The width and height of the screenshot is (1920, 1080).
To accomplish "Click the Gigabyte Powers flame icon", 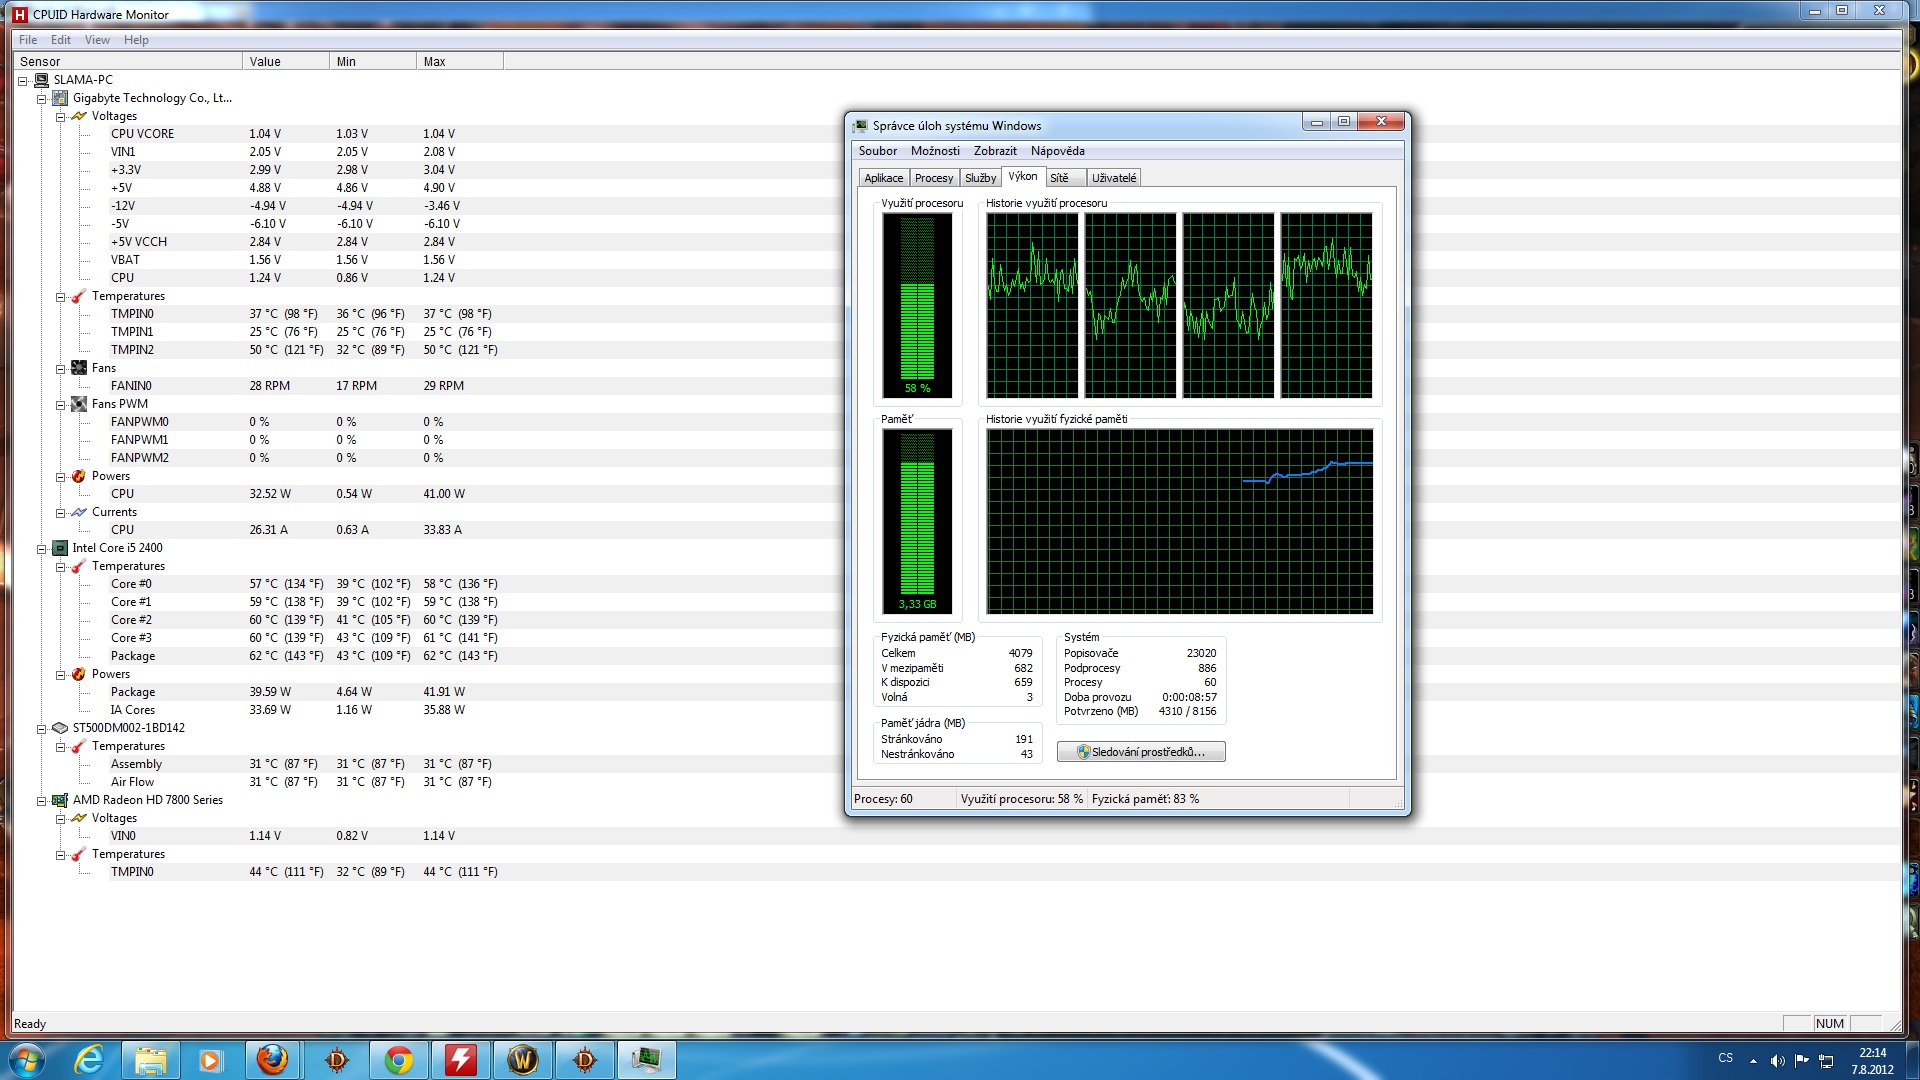I will point(79,476).
